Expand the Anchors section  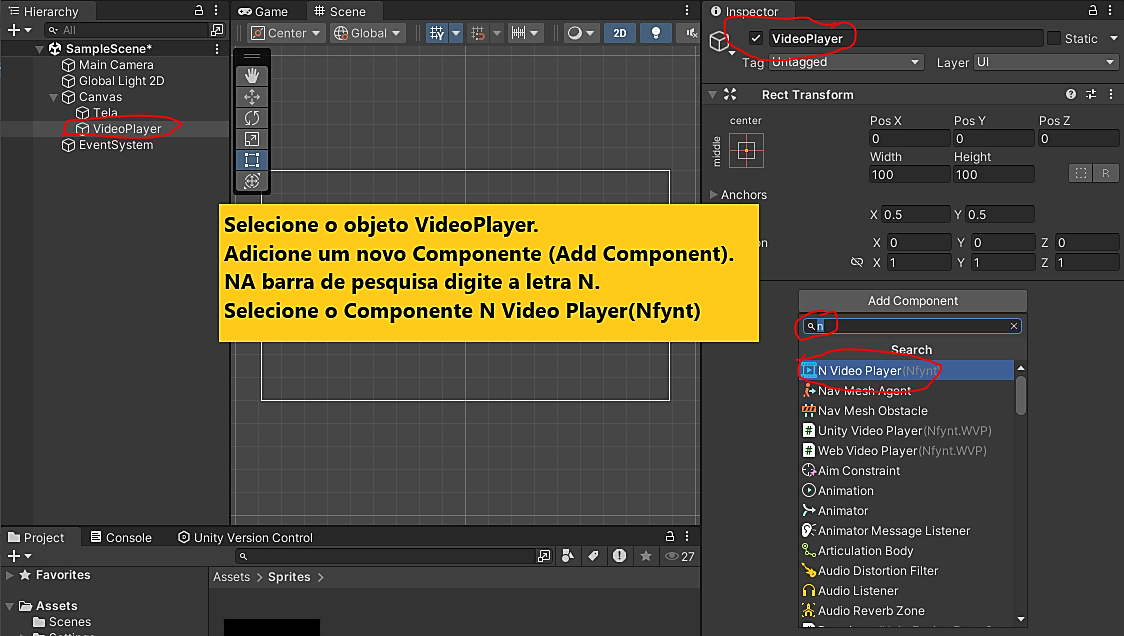coord(713,194)
